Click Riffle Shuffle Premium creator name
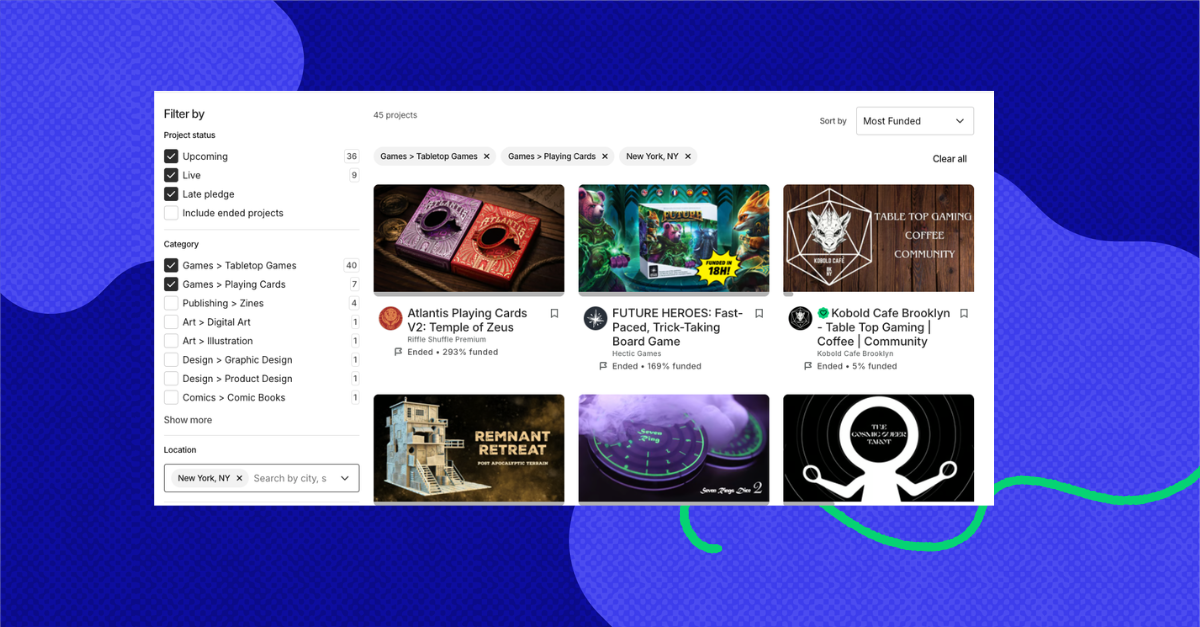The image size is (1200, 627). [x=446, y=340]
